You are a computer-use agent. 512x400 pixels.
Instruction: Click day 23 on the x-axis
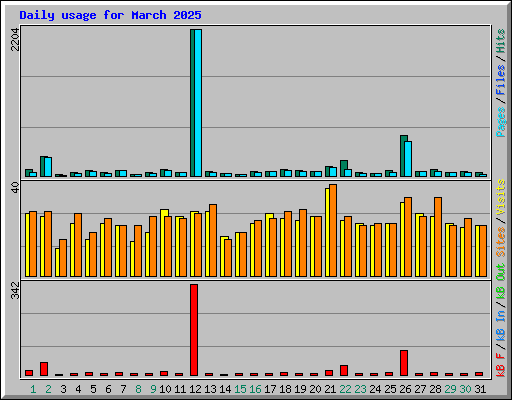click(x=360, y=389)
